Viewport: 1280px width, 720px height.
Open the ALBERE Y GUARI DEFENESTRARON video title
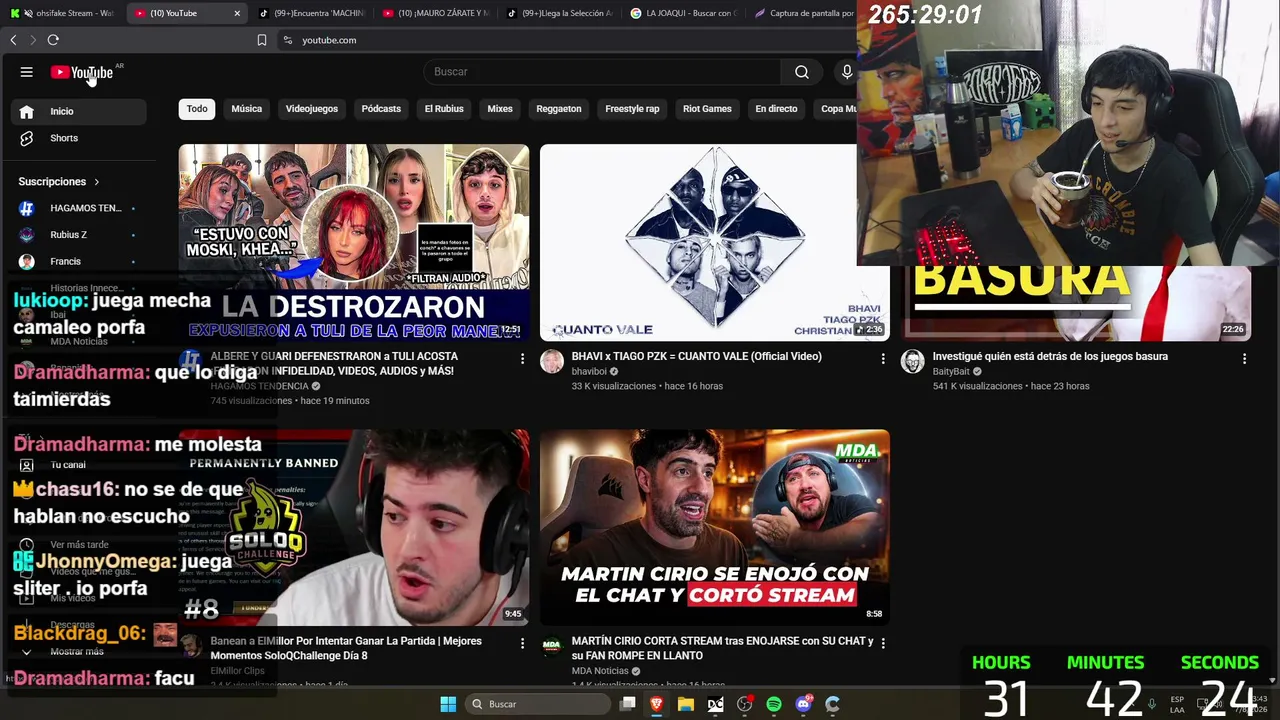[x=334, y=363]
